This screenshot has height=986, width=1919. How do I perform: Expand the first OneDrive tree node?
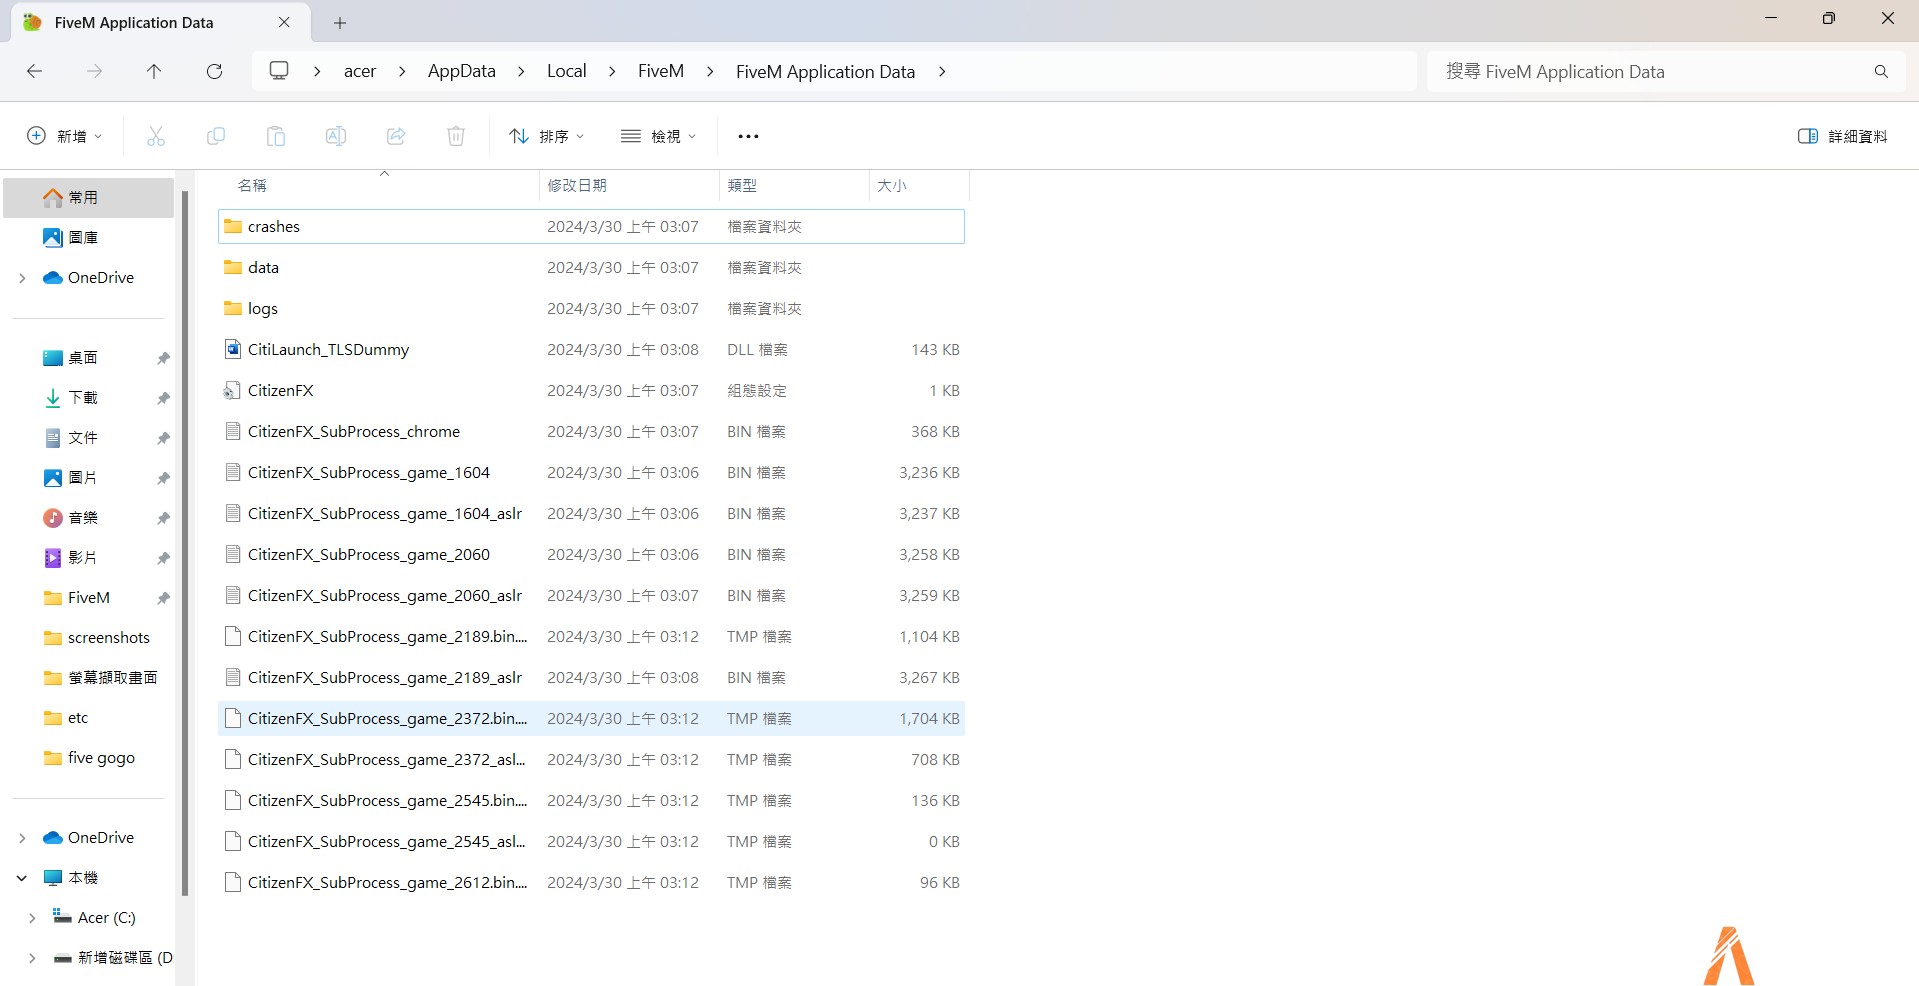(x=22, y=278)
